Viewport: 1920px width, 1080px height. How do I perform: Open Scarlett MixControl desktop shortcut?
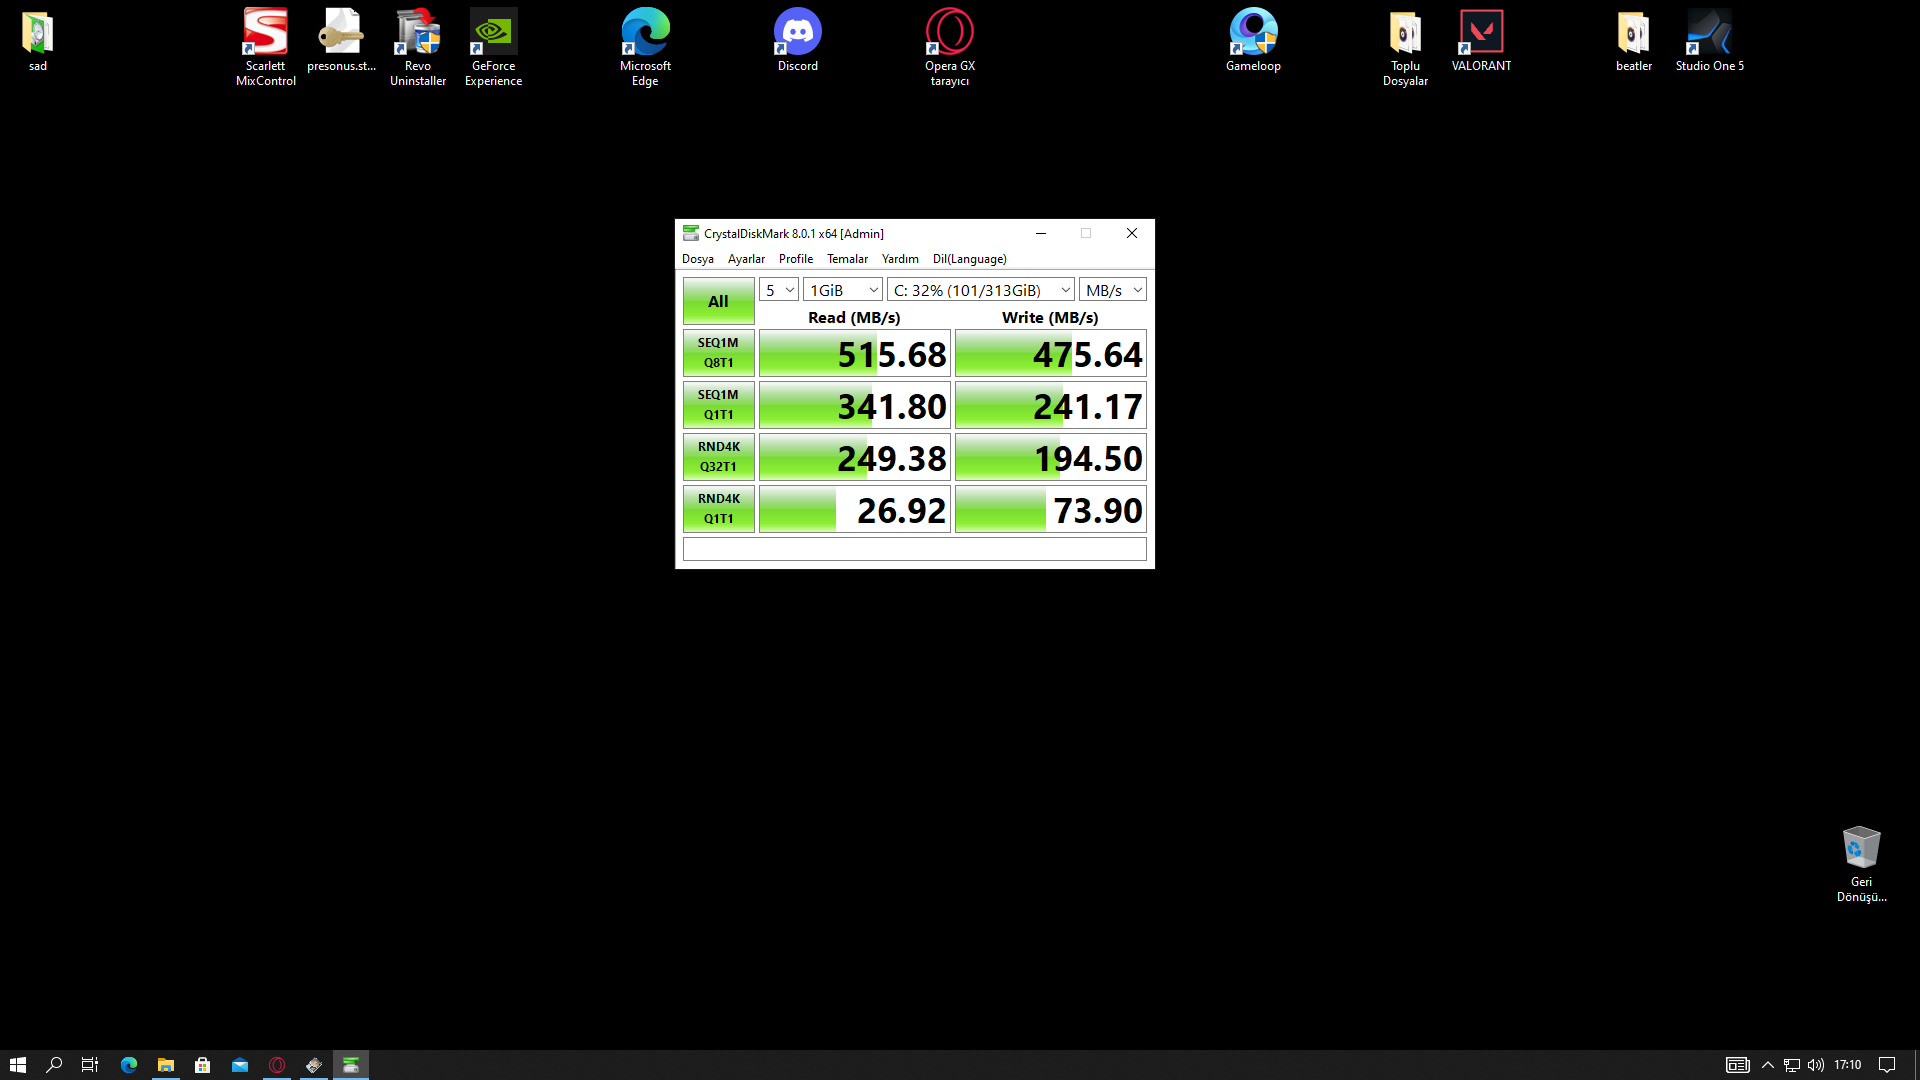[265, 33]
